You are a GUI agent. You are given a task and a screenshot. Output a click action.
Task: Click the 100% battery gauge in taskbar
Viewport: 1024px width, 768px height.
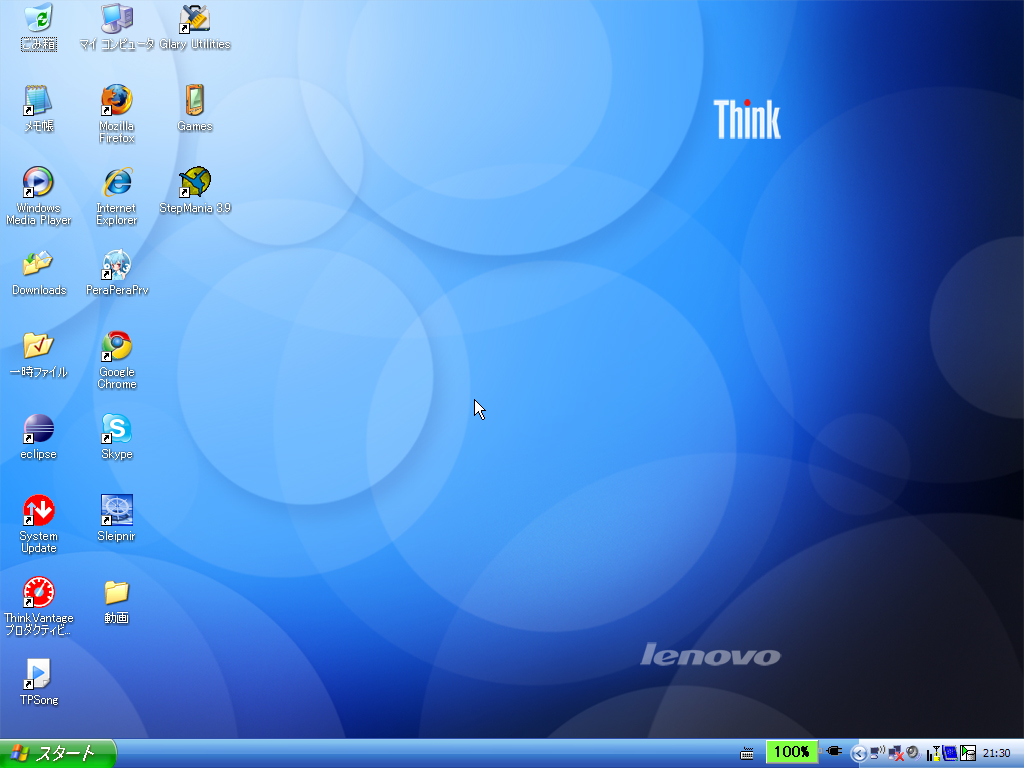pyautogui.click(x=792, y=752)
